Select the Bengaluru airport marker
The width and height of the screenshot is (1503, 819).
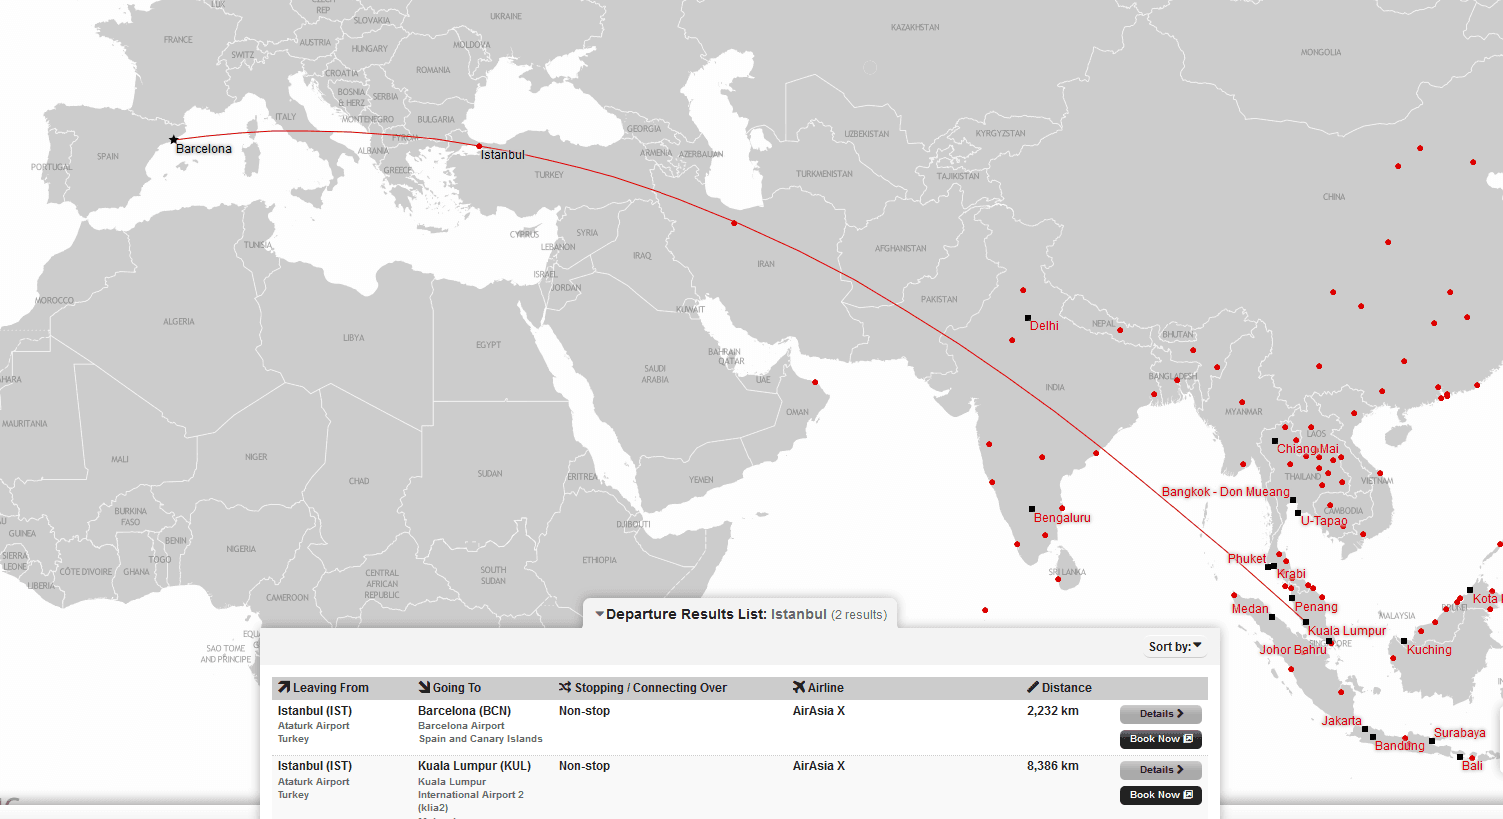(1032, 509)
